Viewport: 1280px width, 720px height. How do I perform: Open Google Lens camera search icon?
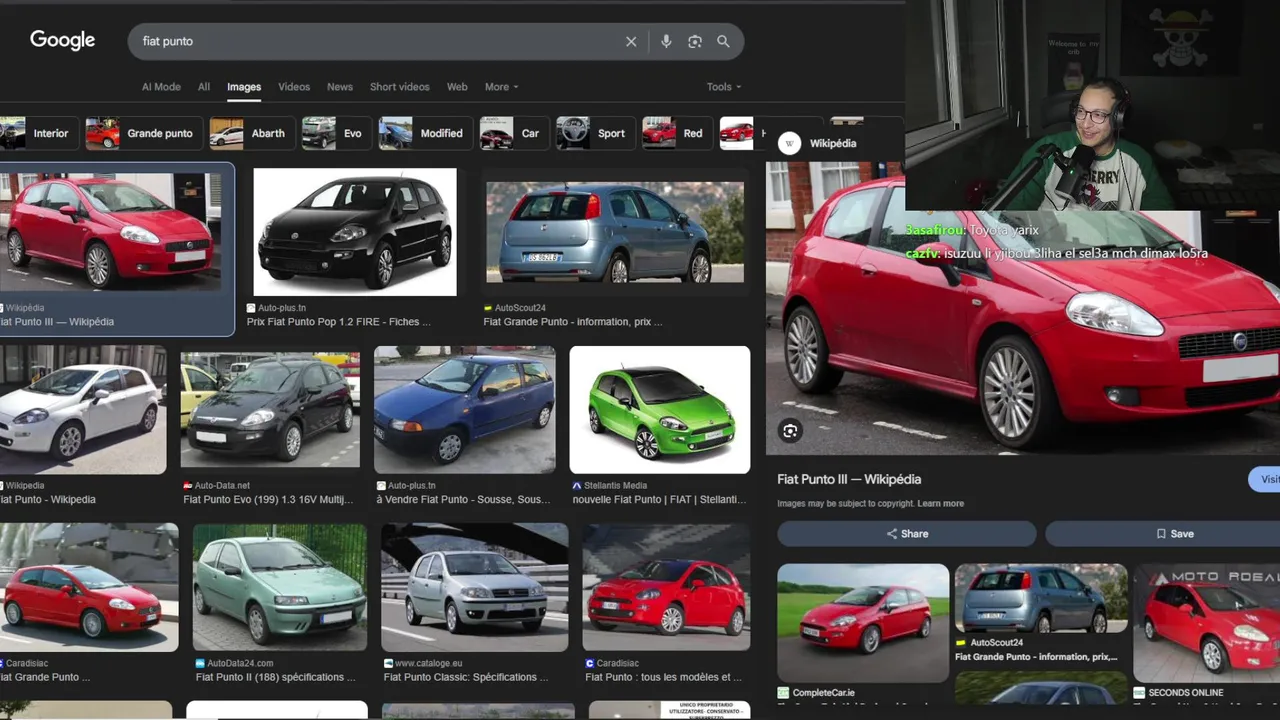point(695,41)
